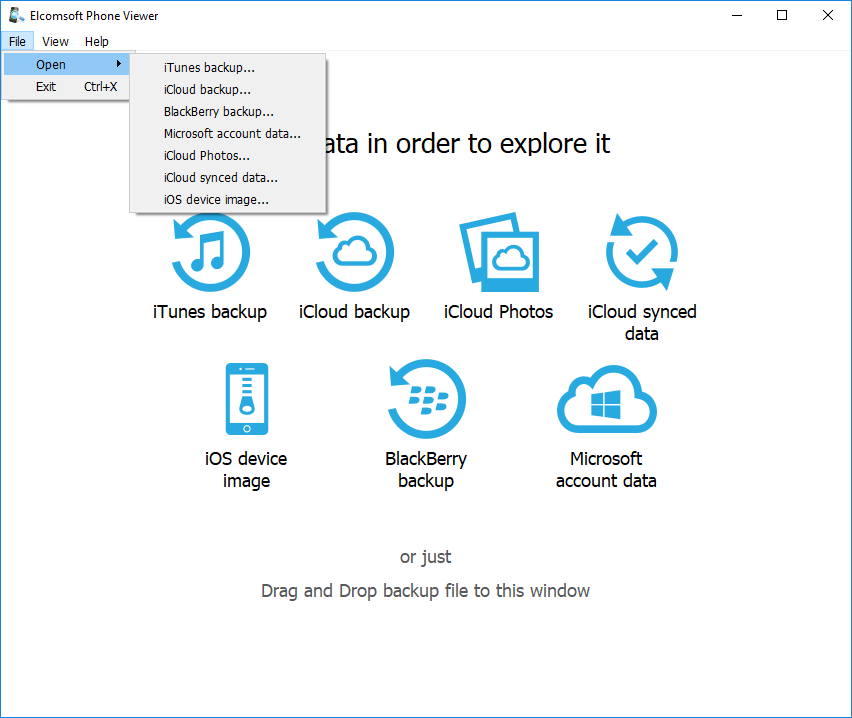852x718 pixels.
Task: Click the Elcomsoft Phone Viewer title bar icon
Action: tap(16, 15)
